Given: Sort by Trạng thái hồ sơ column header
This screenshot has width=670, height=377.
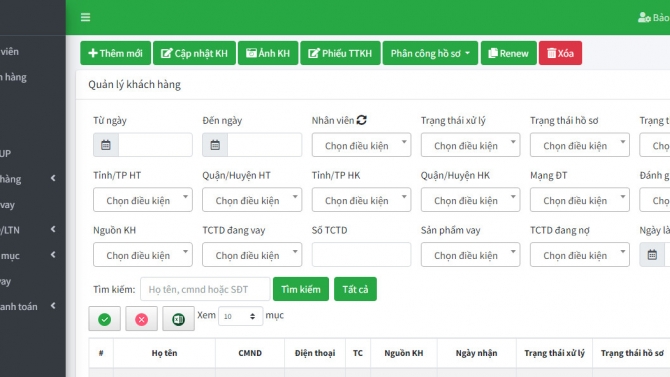Looking at the screenshot, I should coord(632,353).
